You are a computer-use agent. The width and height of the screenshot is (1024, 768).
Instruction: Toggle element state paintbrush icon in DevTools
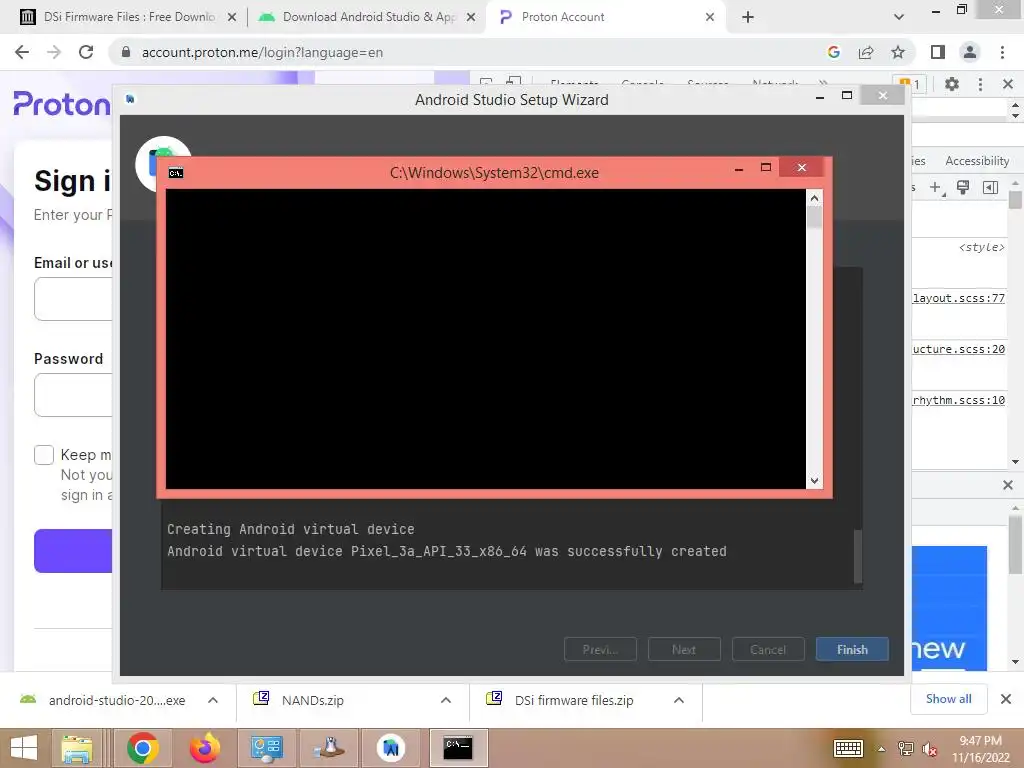(963, 188)
